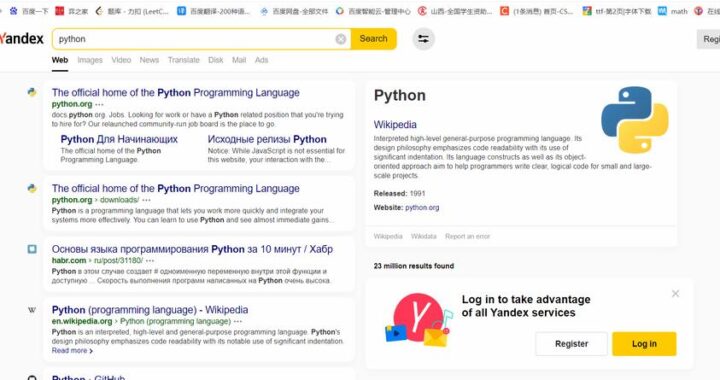Screen dimensions: 720x380
Task: Close the Yandex login promo card
Action: coord(675,294)
